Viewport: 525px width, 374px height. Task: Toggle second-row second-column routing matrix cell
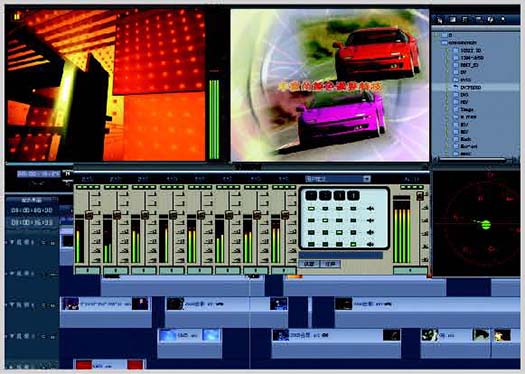click(x=325, y=220)
